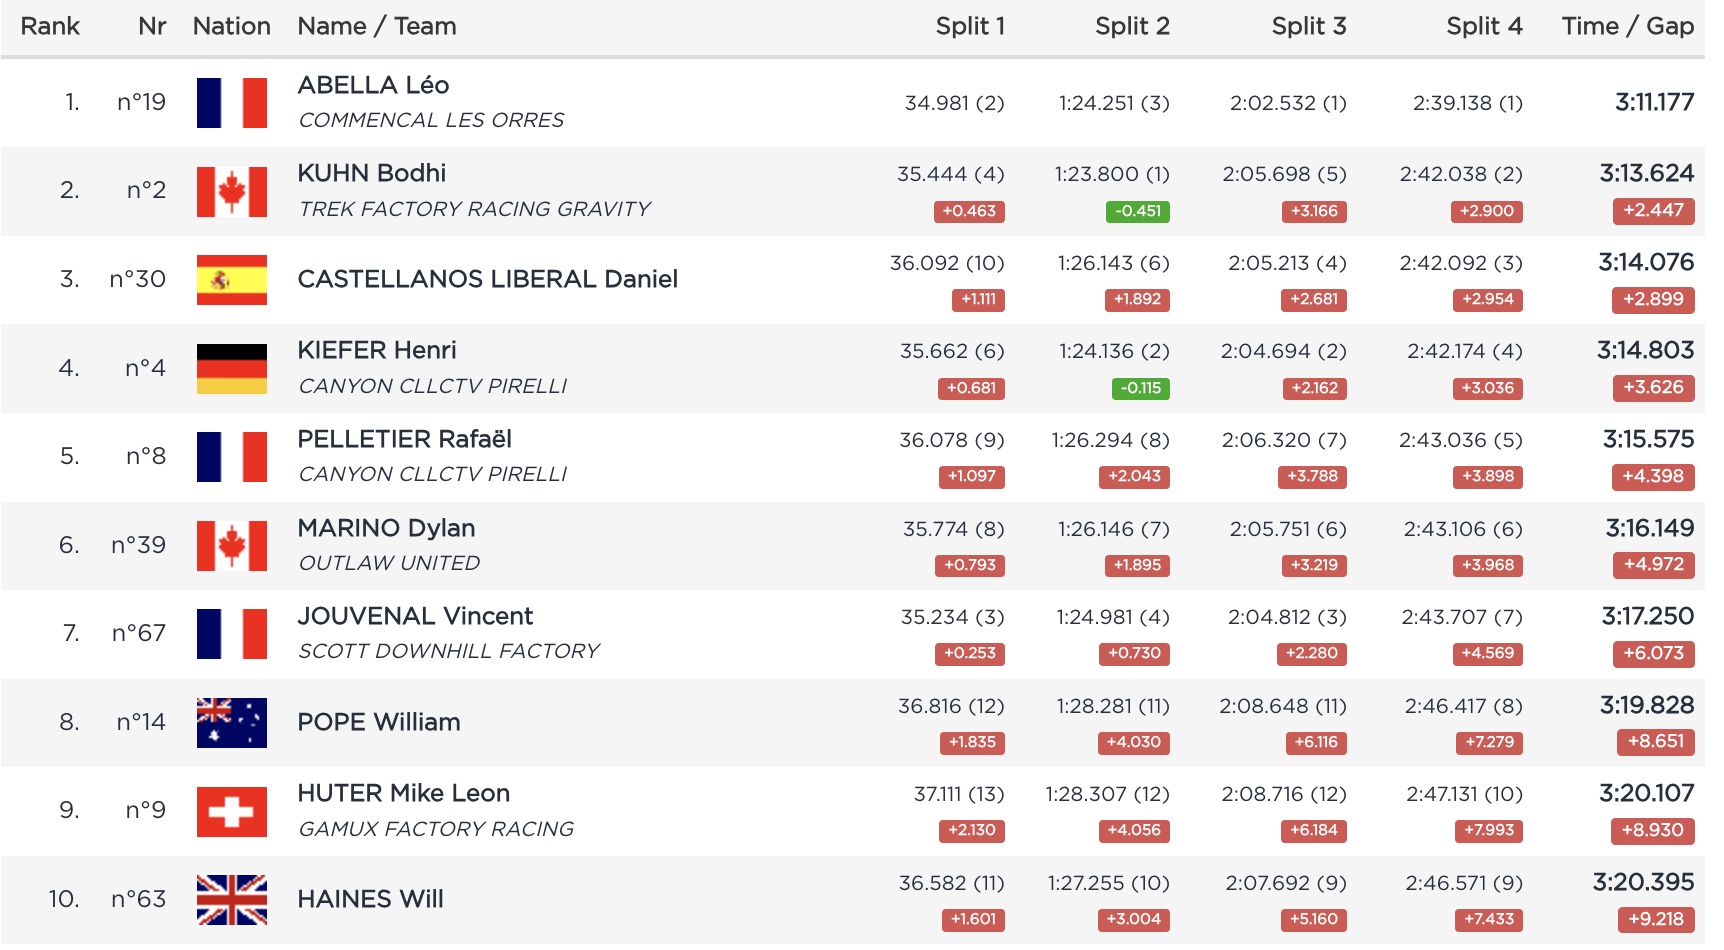1724x950 pixels.
Task: Click the Name / Team column header
Action: tap(377, 26)
